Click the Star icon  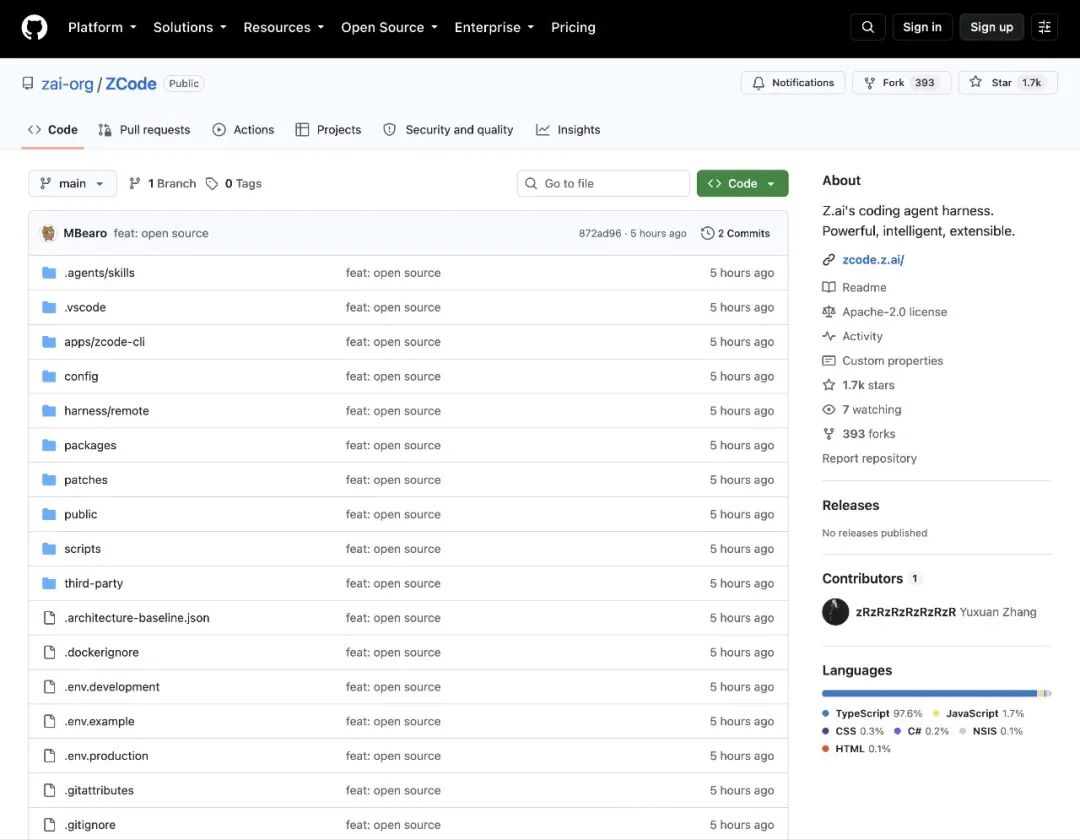(x=975, y=82)
